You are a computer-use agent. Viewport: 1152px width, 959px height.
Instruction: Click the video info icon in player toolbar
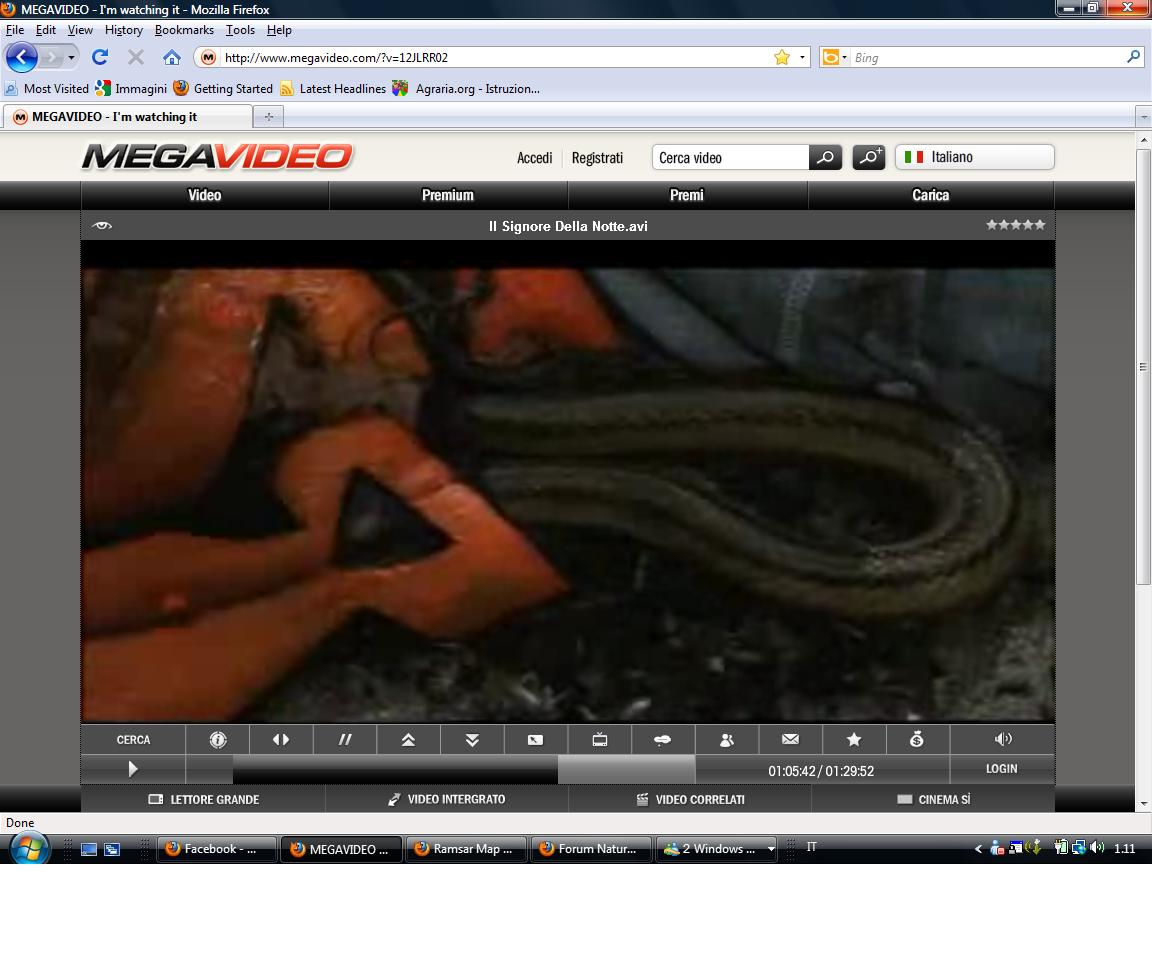tap(218, 740)
